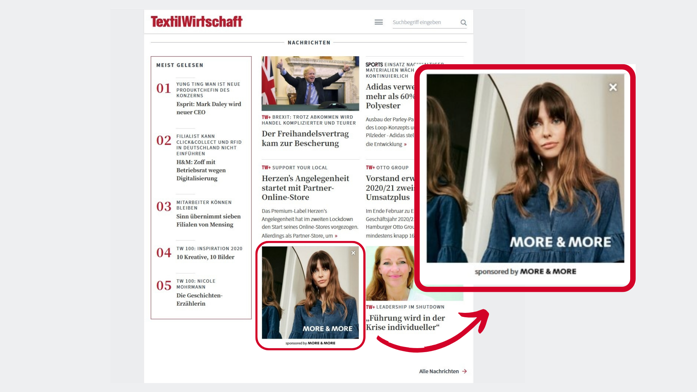697x392 pixels.
Task: Click the Alle Nachrichten arrow icon
Action: (x=464, y=371)
